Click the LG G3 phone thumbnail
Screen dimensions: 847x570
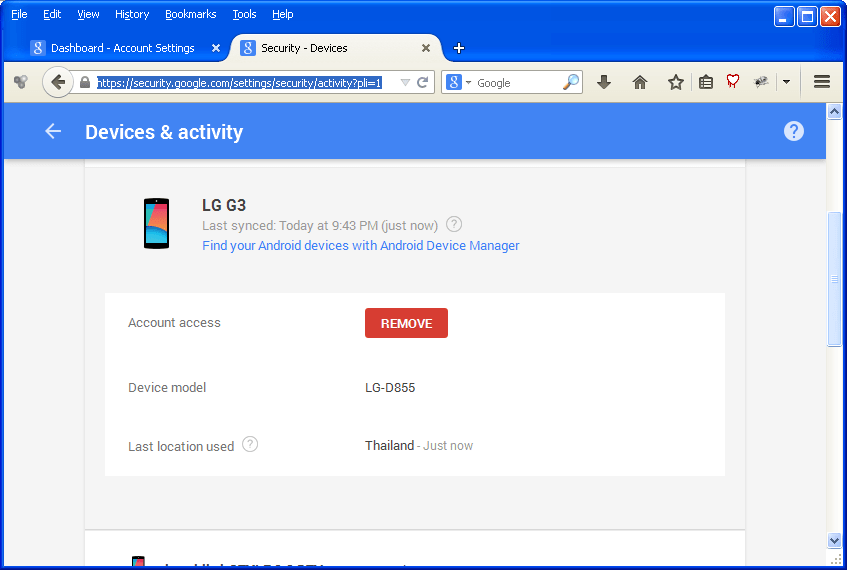tap(156, 223)
